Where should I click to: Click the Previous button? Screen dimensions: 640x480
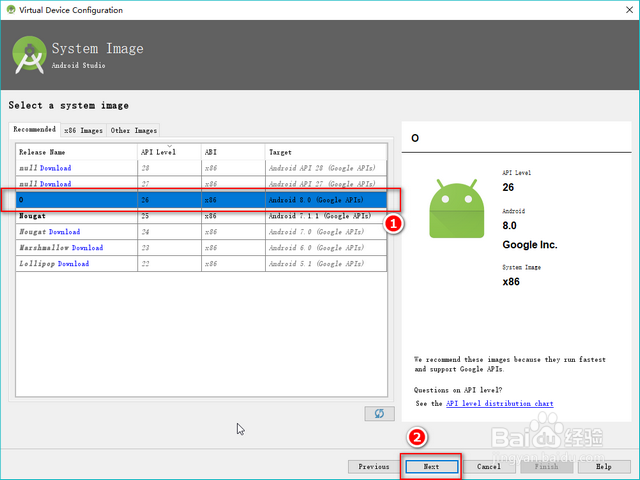tap(374, 467)
